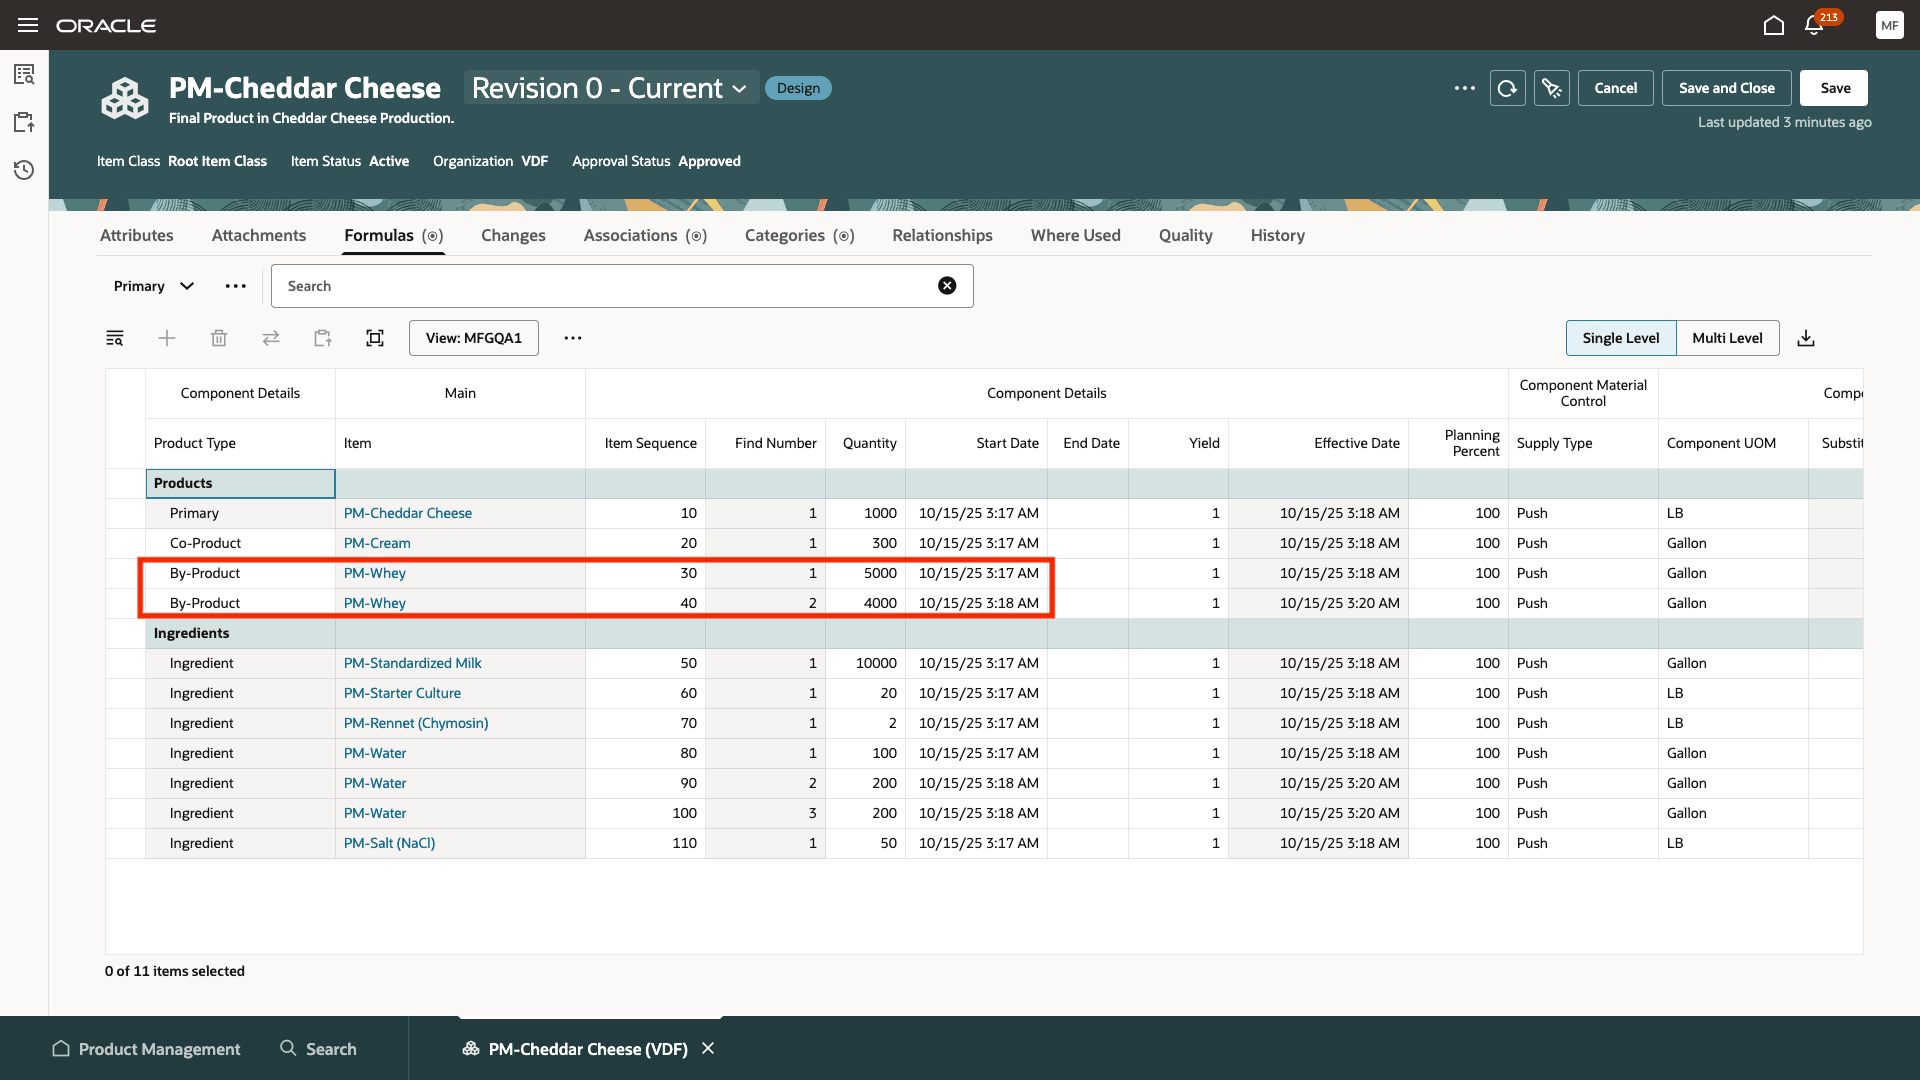This screenshot has width=1920, height=1080.
Task: Open the history clock icon in sidebar
Action: click(x=24, y=170)
